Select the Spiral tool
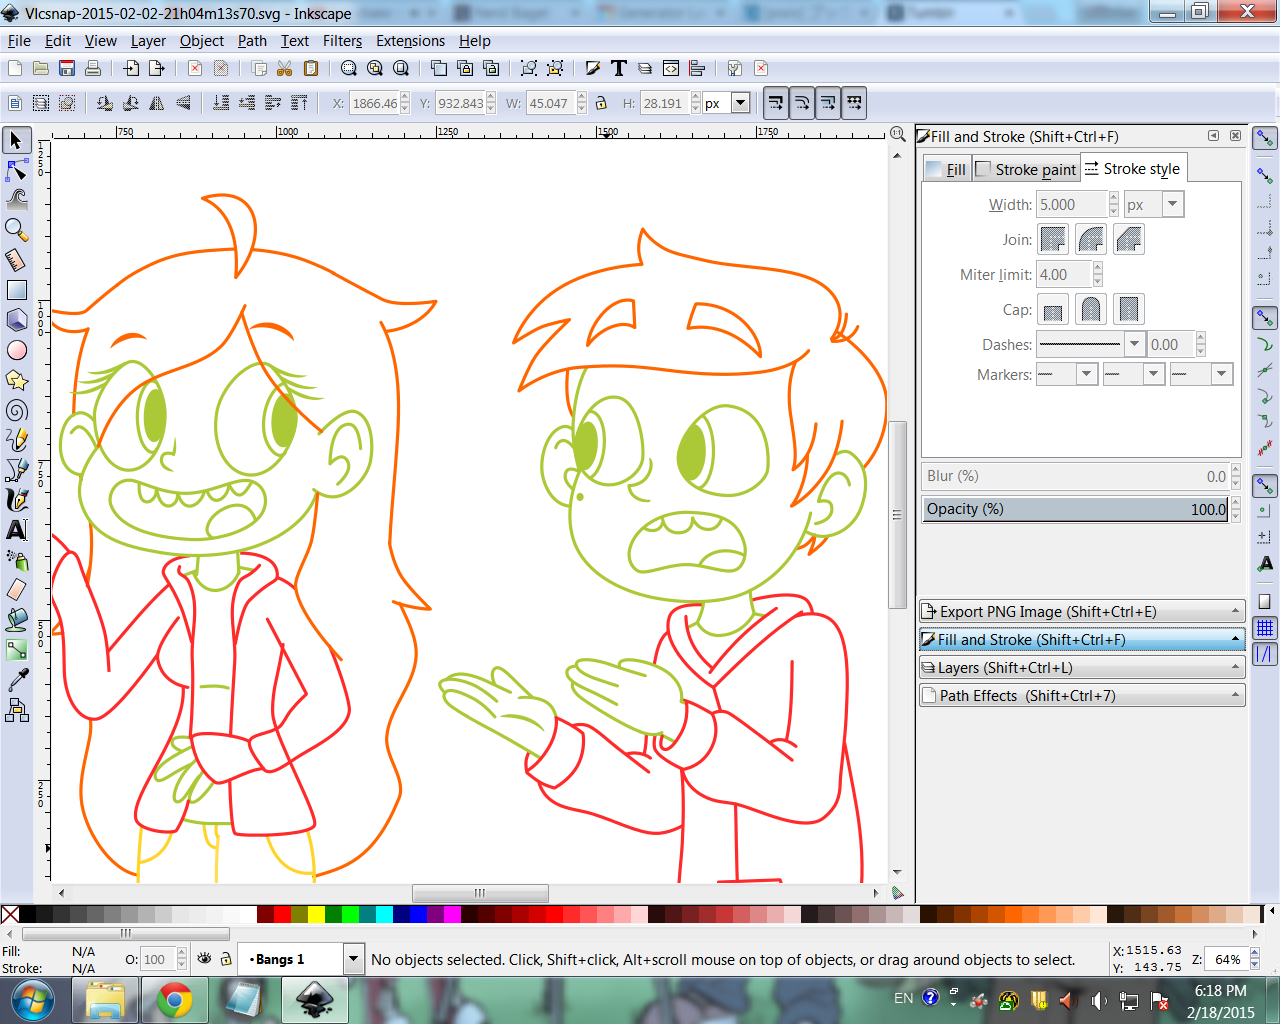The height and width of the screenshot is (1024, 1280). point(17,410)
